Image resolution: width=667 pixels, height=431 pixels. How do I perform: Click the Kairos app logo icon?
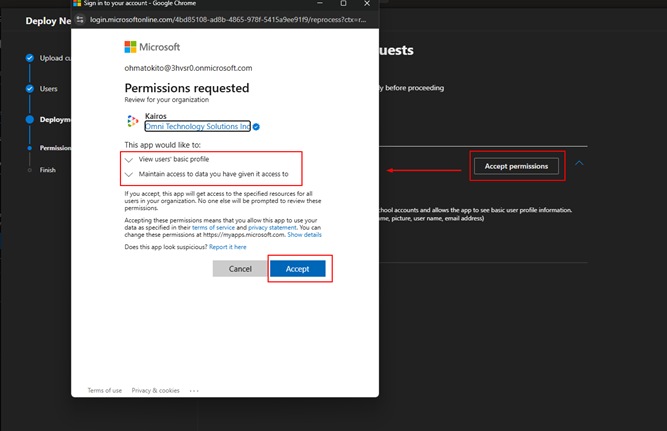132,121
